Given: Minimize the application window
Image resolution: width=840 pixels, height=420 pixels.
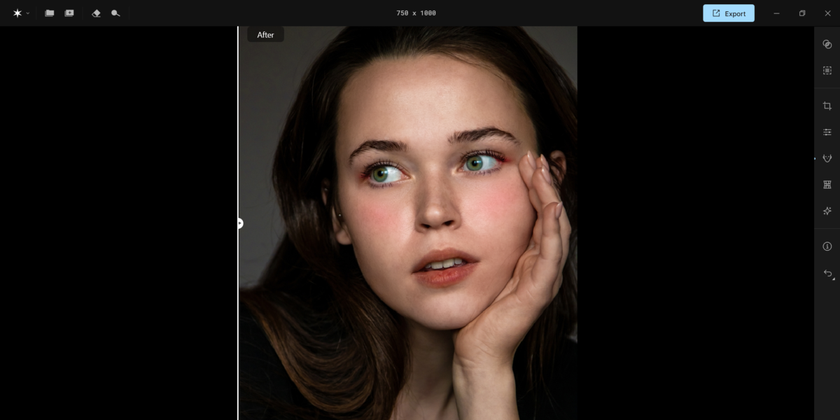Looking at the screenshot, I should point(776,13).
